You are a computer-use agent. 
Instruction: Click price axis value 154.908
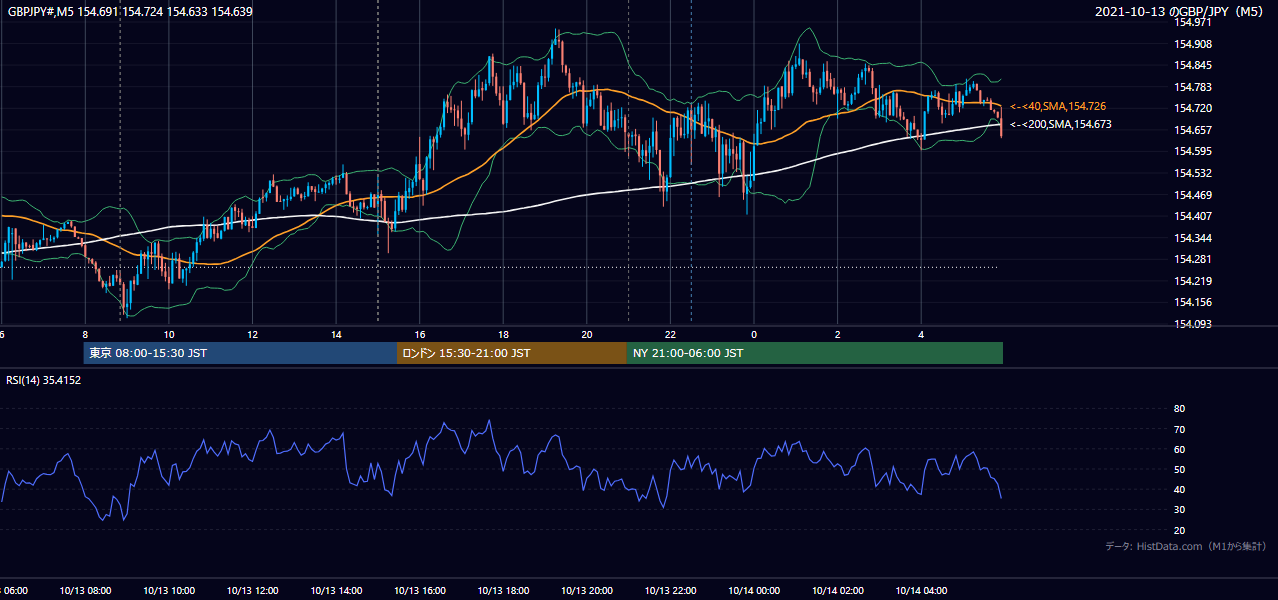point(1192,44)
